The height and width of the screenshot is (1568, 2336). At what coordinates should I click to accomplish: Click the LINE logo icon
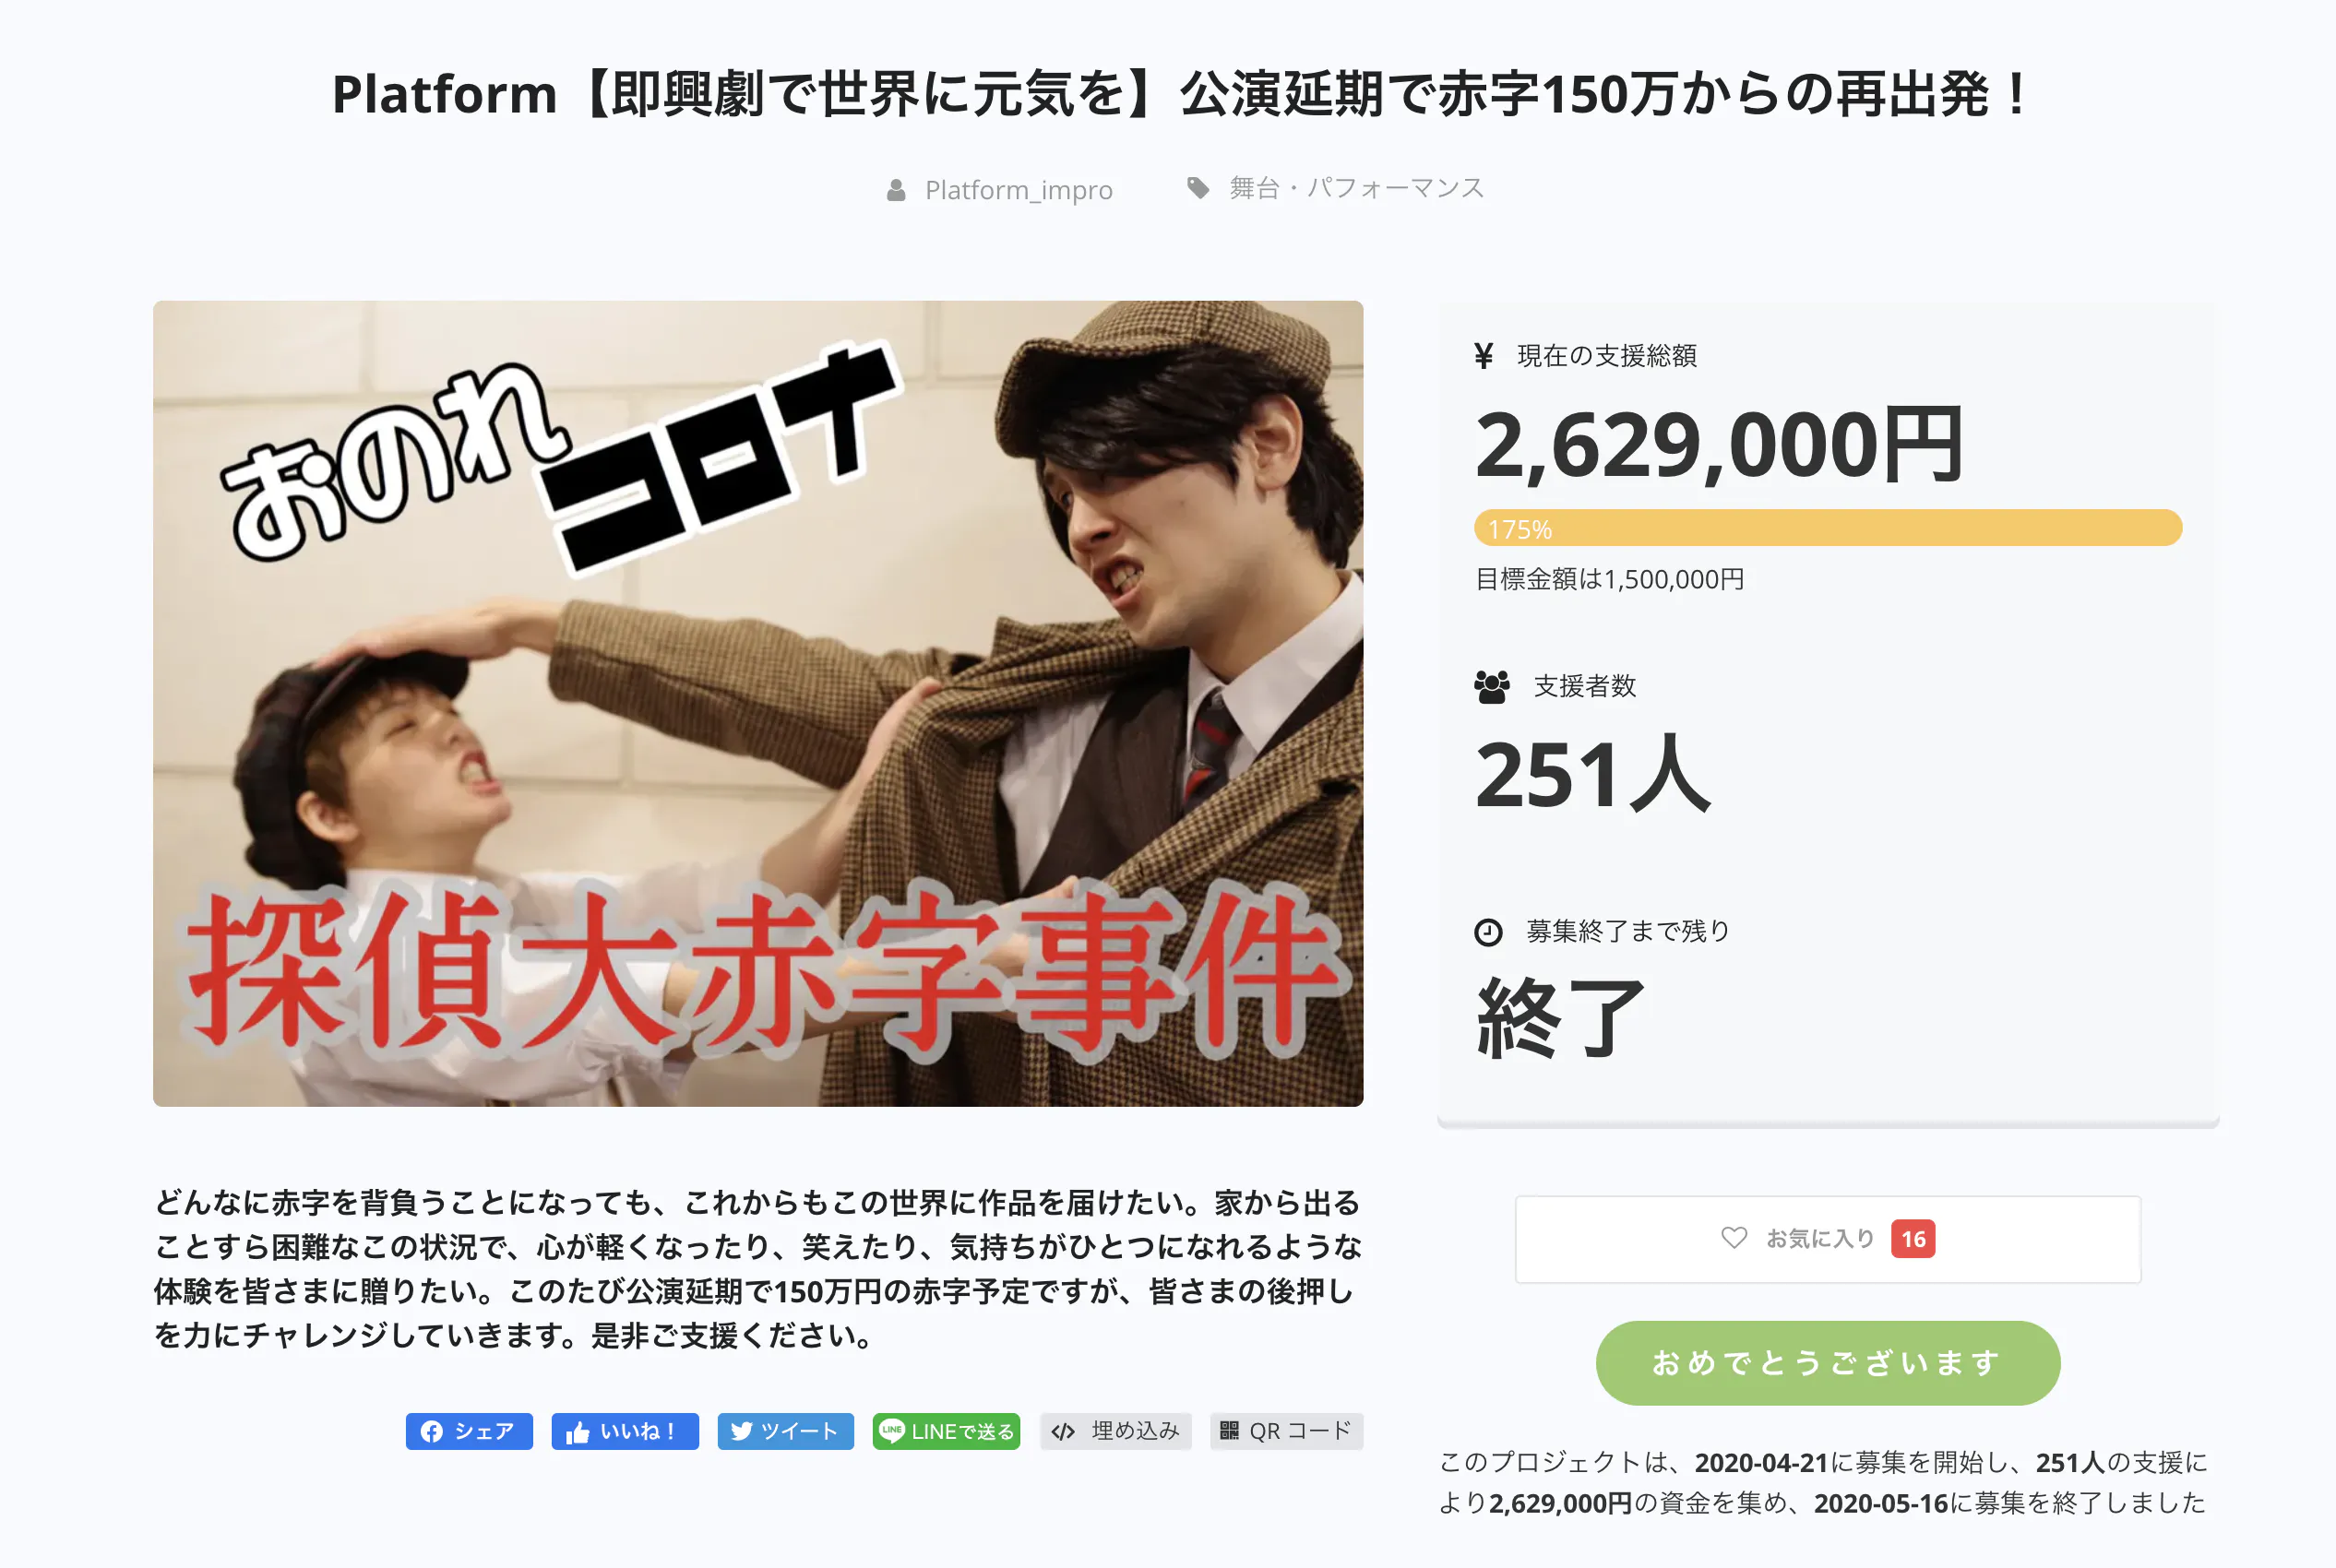(x=891, y=1430)
